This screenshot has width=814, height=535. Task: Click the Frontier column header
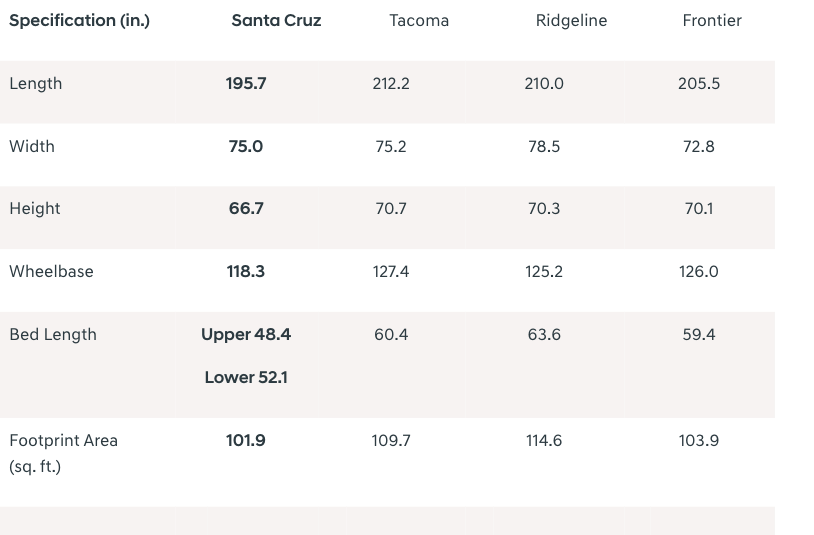pyautogui.click(x=712, y=20)
